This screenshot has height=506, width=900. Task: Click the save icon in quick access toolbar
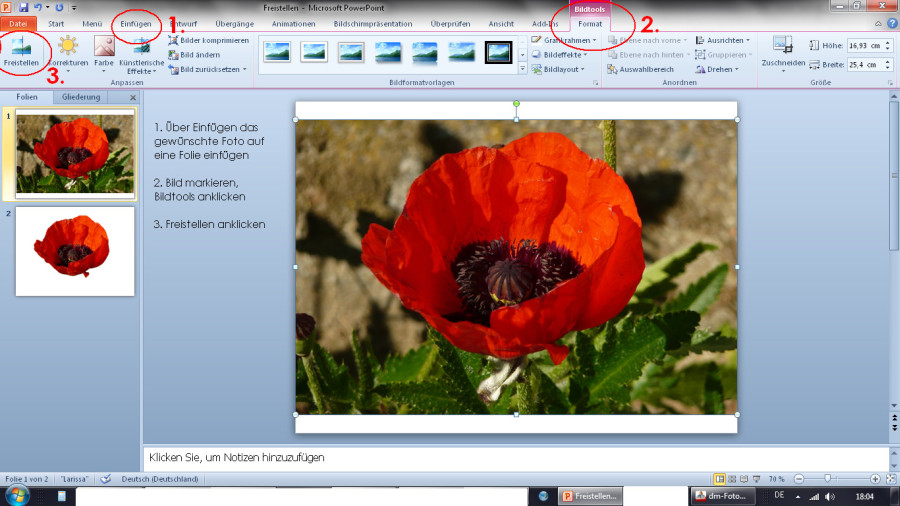click(22, 7)
